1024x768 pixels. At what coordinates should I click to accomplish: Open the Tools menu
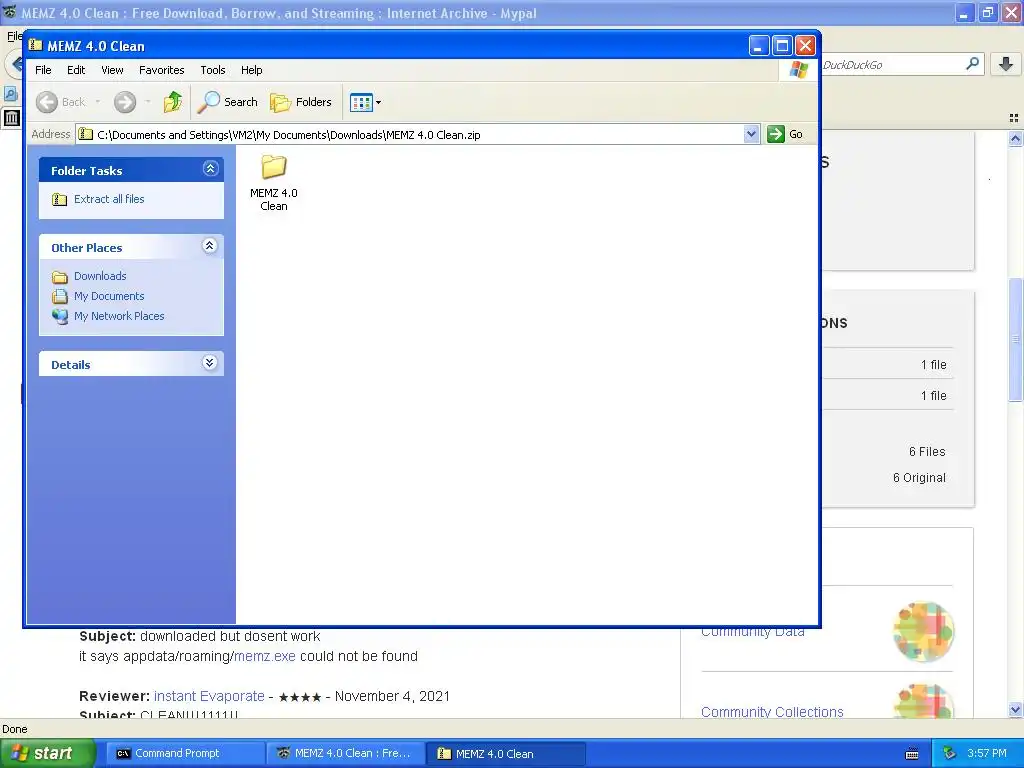click(213, 70)
